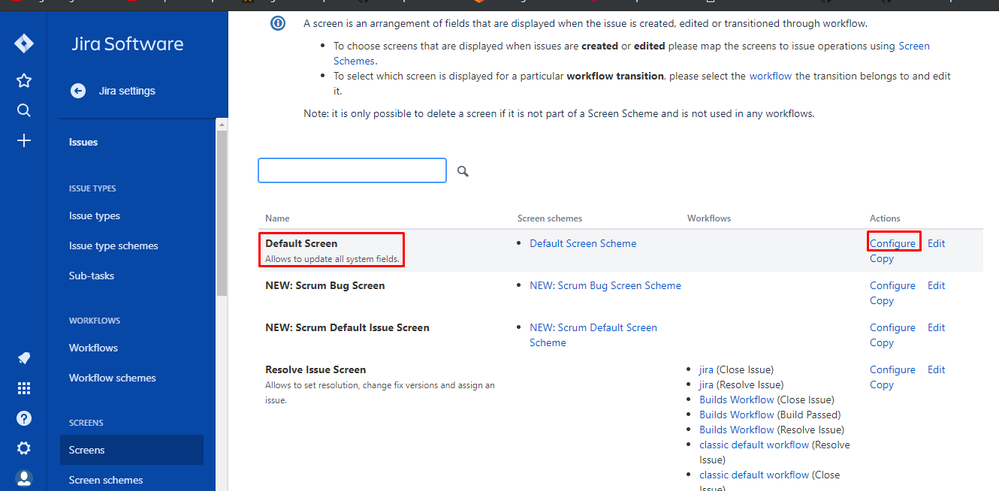Click the Jira diamond logo icon
999x491 pixels.
tap(24, 44)
